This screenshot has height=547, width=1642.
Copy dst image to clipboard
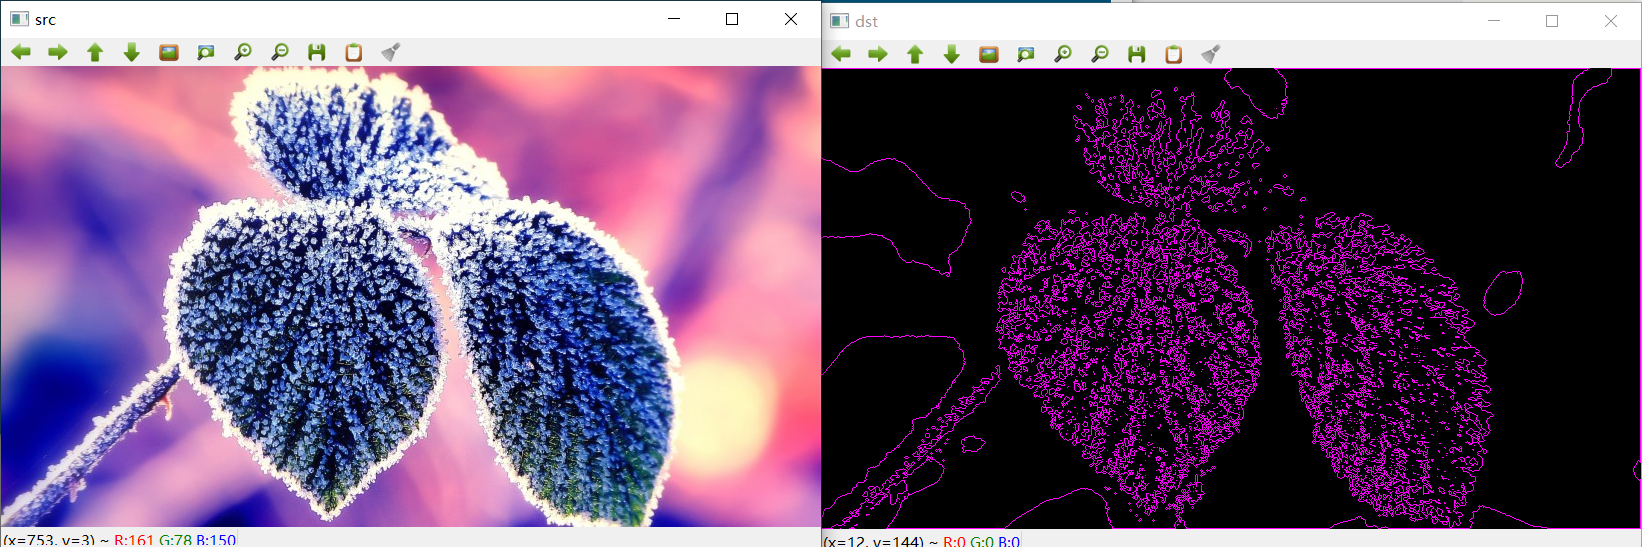(x=1174, y=54)
